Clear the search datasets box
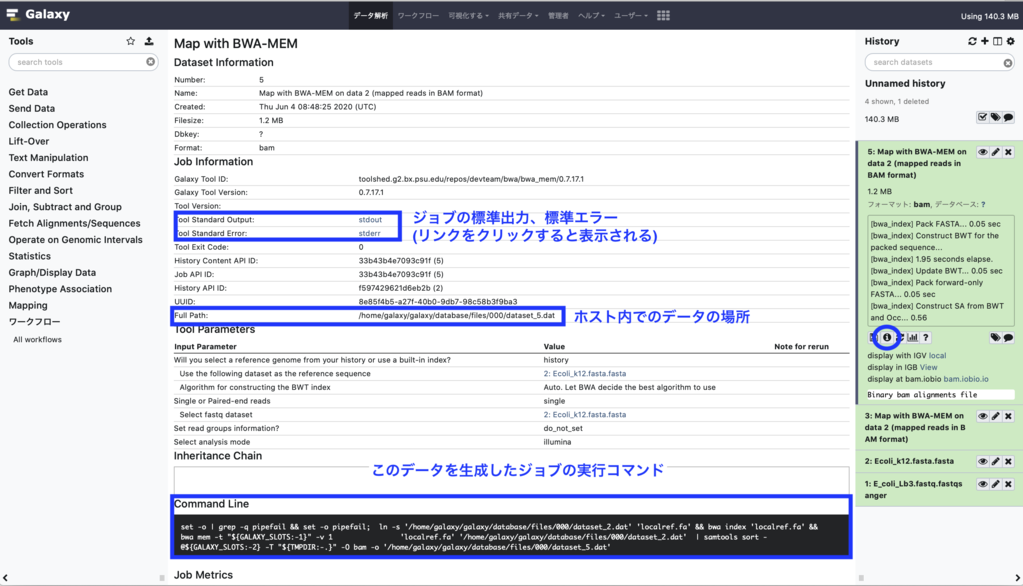Viewport: 1023px width, 586px height. (1008, 63)
